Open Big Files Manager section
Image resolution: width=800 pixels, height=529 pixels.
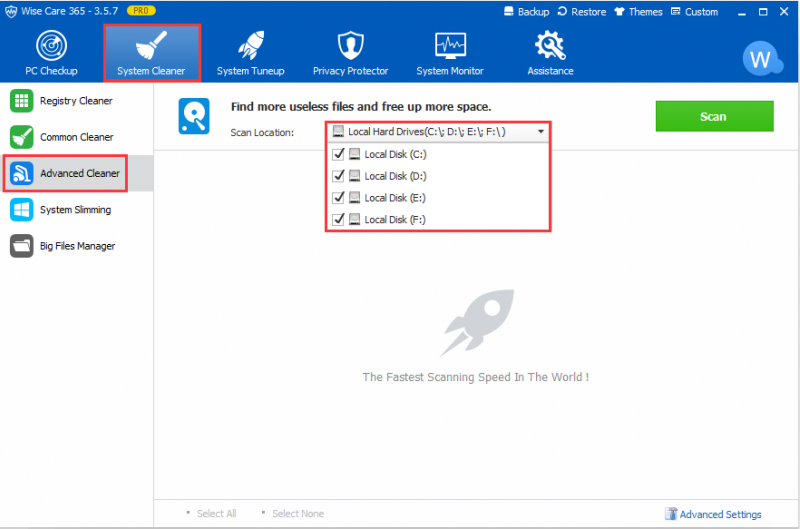pyautogui.click(x=77, y=246)
